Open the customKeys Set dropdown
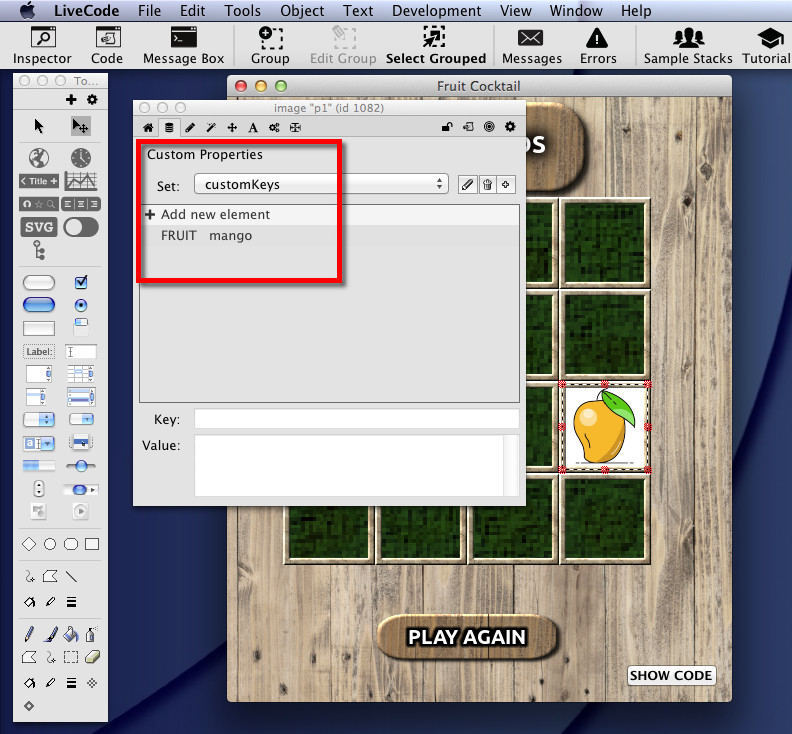 [x=320, y=185]
